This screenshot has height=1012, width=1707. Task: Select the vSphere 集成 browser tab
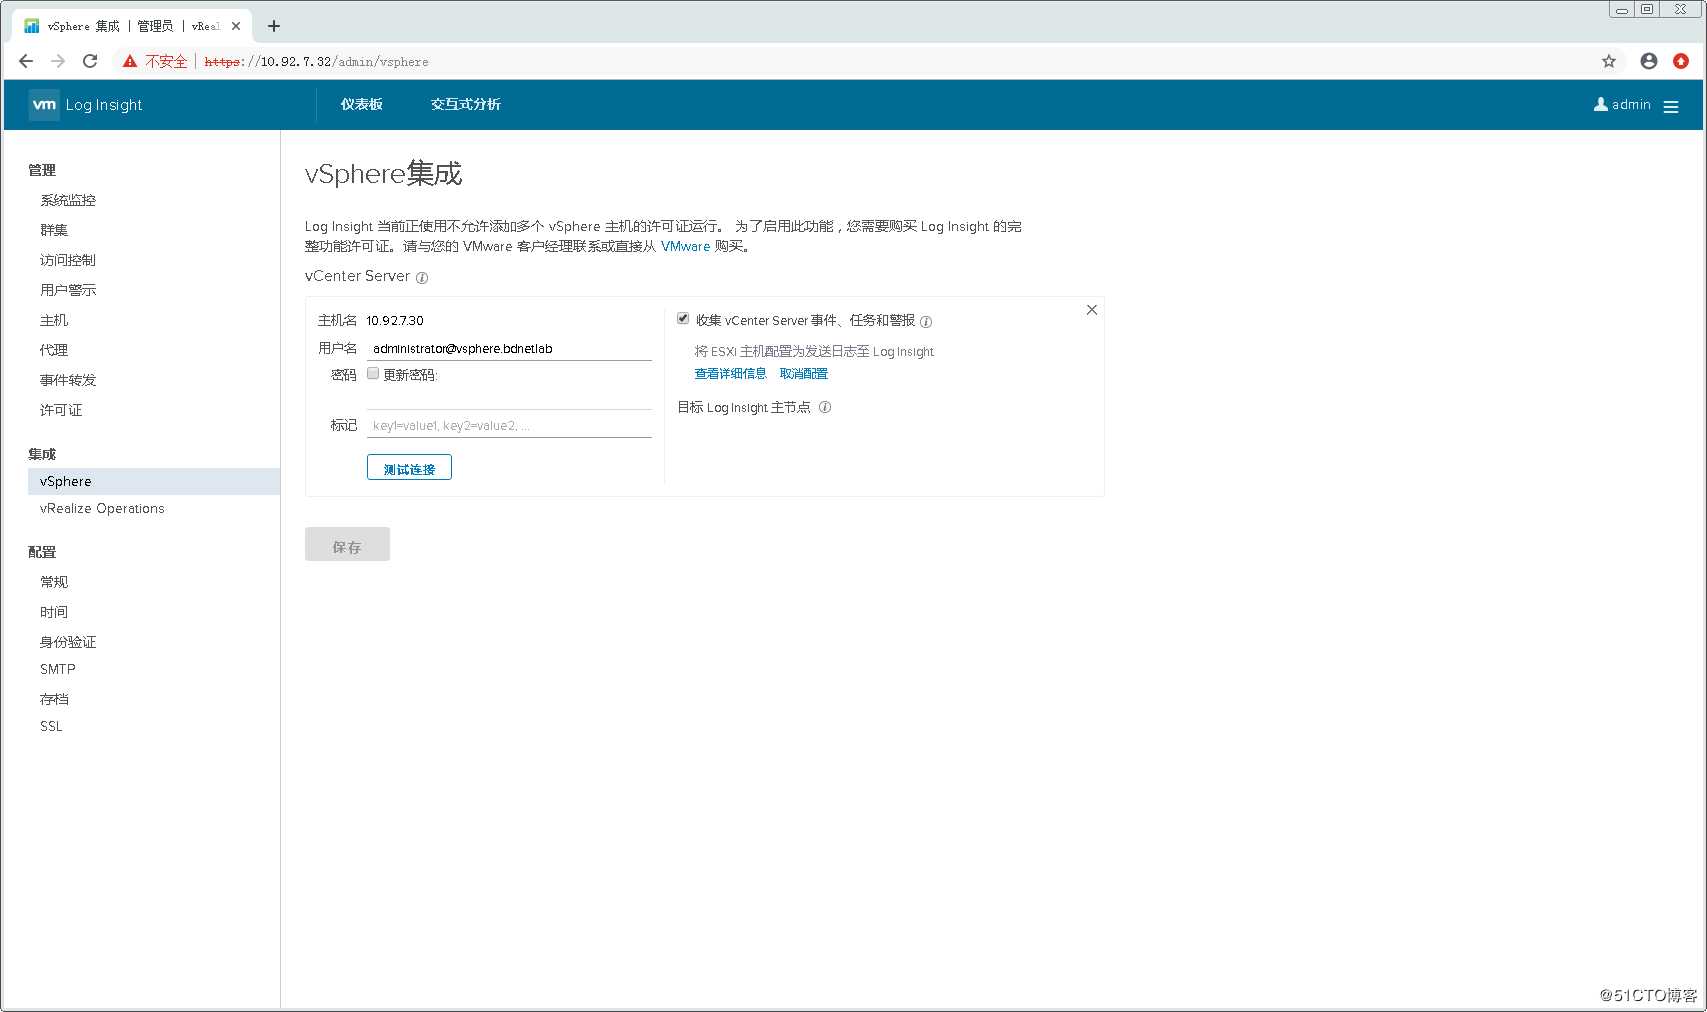[130, 26]
